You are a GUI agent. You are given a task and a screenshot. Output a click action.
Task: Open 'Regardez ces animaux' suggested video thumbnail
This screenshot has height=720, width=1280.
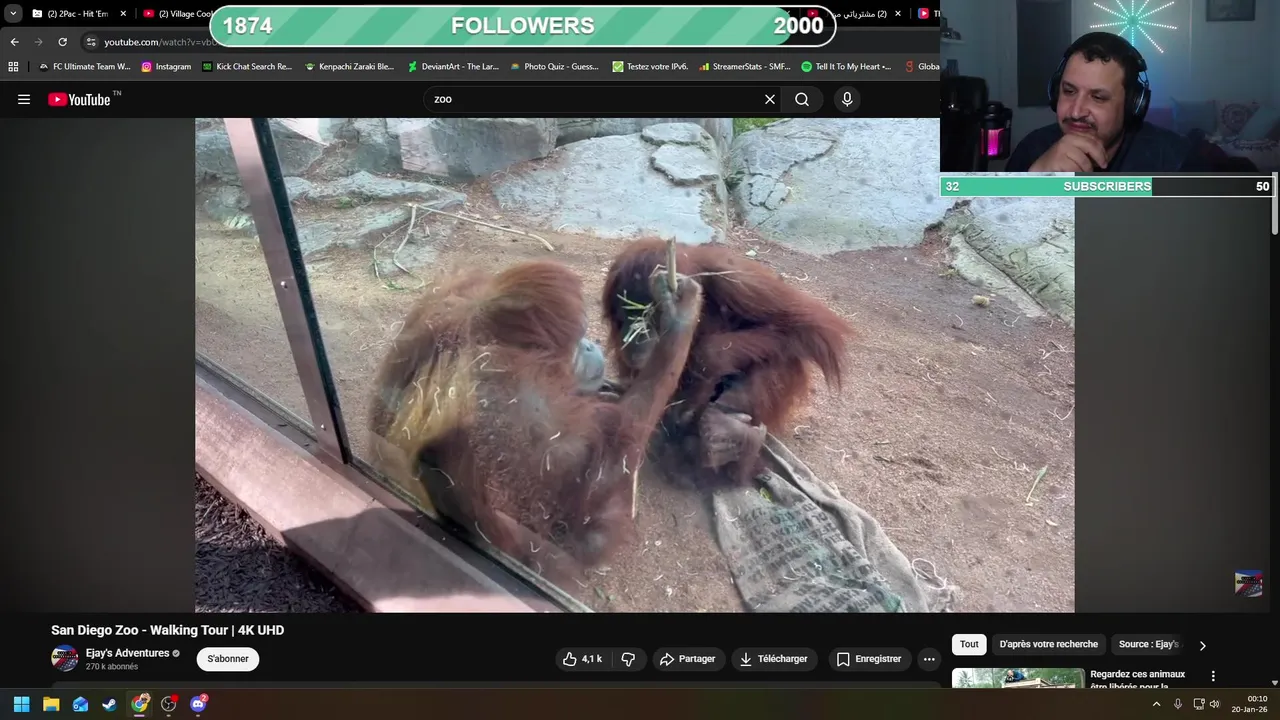tap(1018, 679)
